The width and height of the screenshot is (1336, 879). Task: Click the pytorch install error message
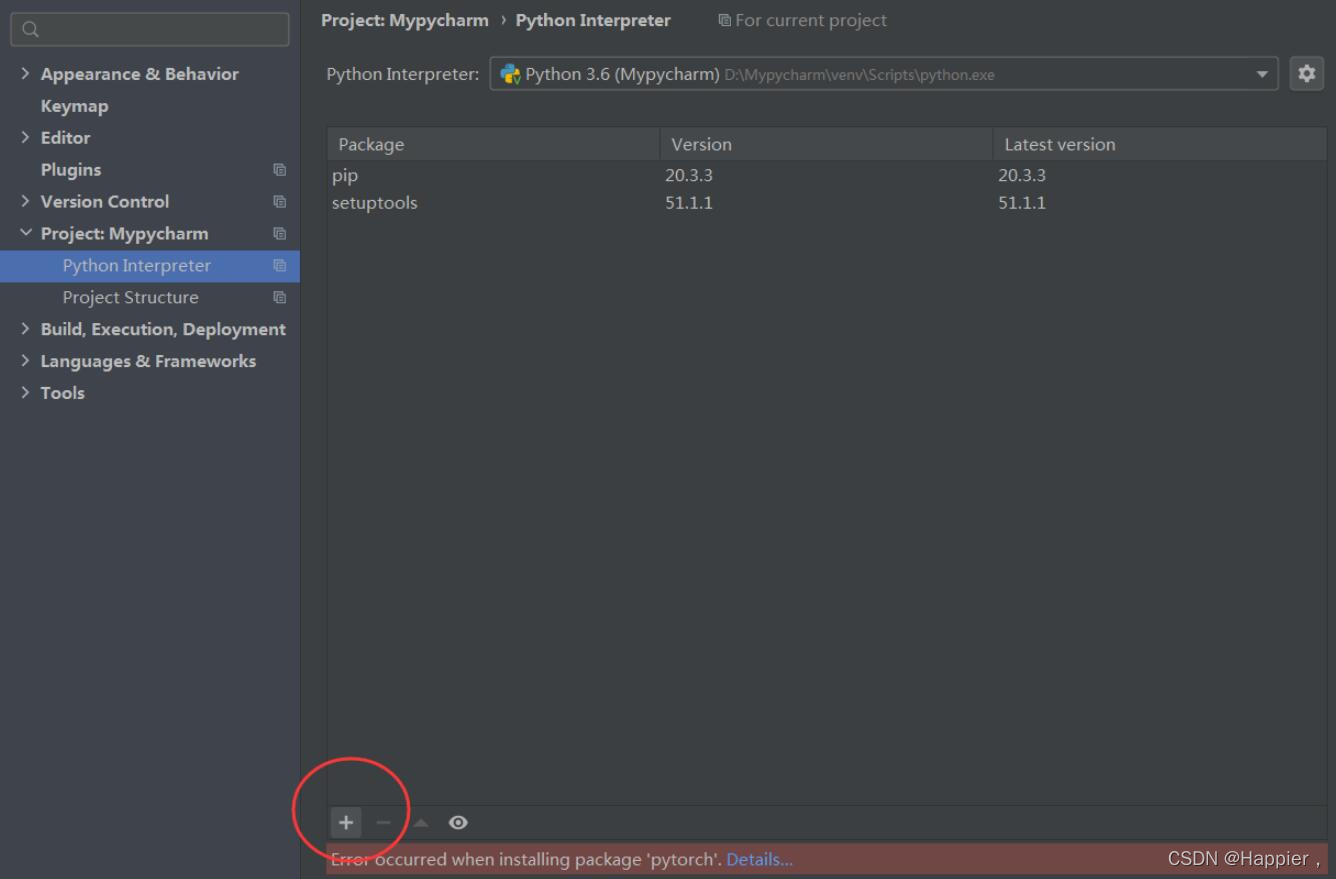tap(526, 859)
